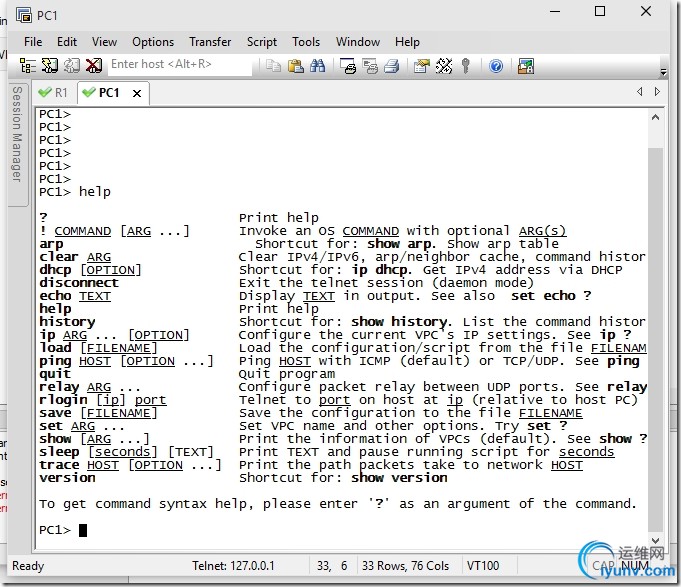Viewport: 681px width, 587px height.
Task: Click the Ready status bar text
Action: point(28,565)
